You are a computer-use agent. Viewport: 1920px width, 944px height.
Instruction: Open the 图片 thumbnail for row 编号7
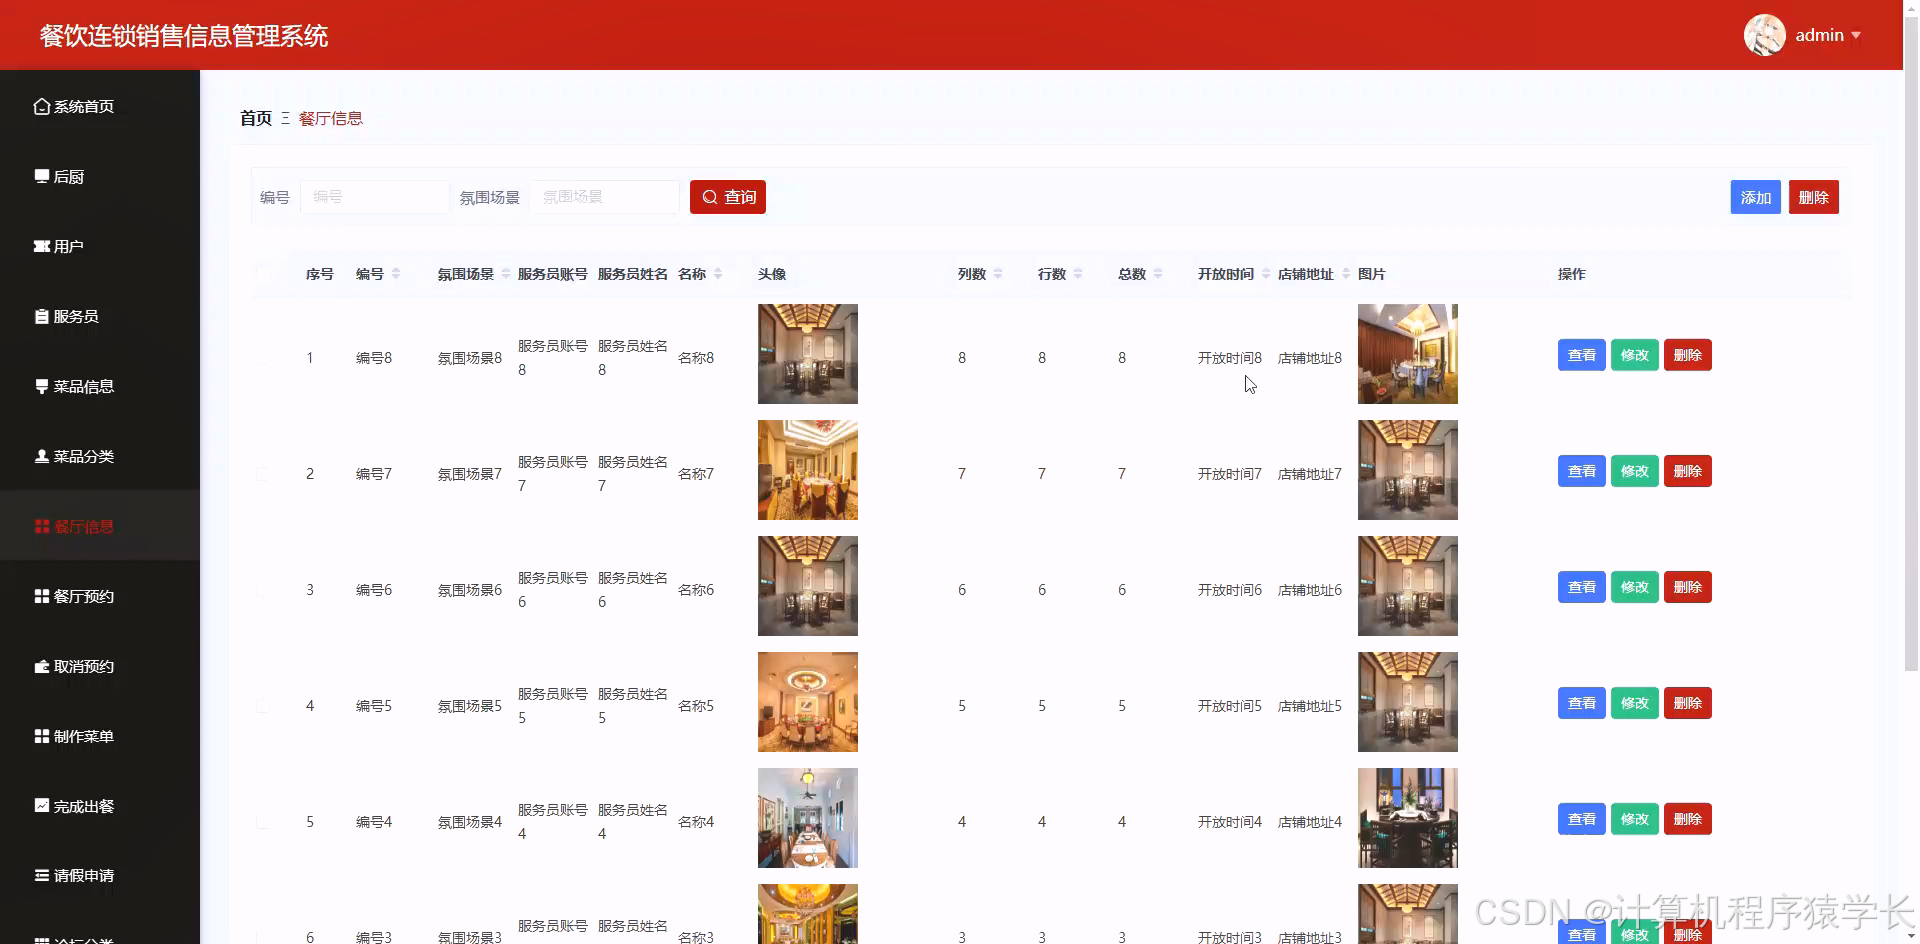pyautogui.click(x=1408, y=470)
